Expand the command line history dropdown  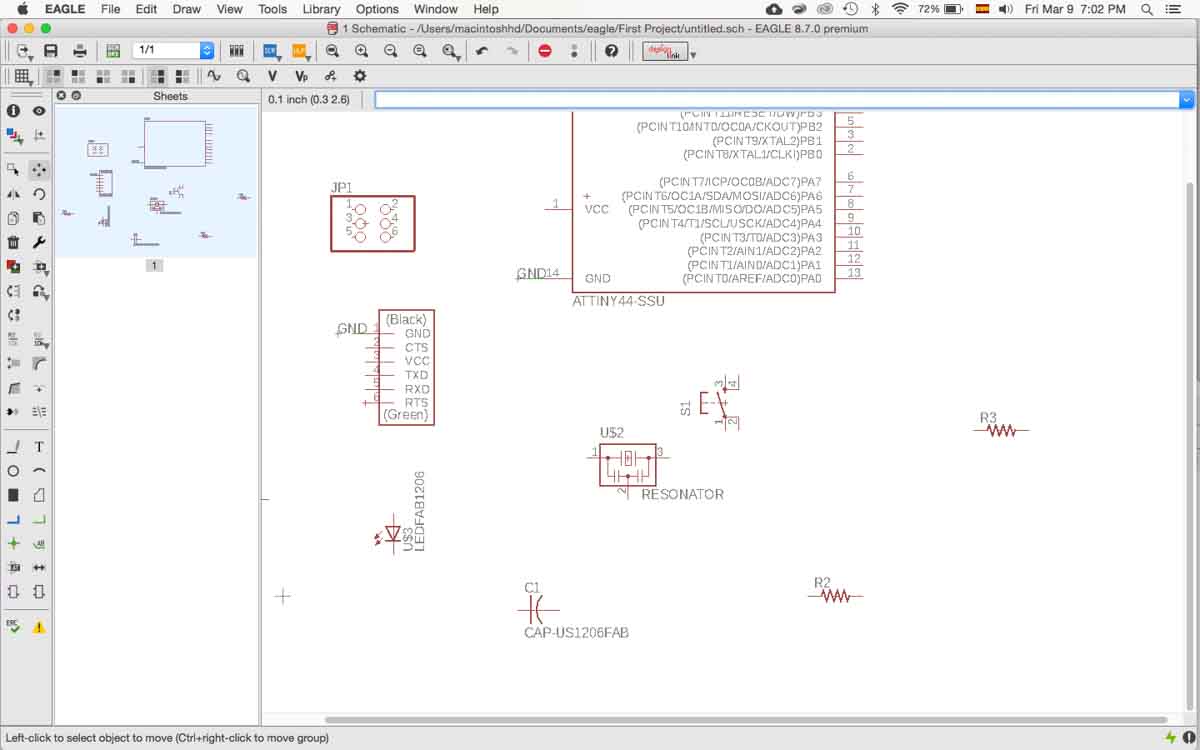tap(1187, 100)
